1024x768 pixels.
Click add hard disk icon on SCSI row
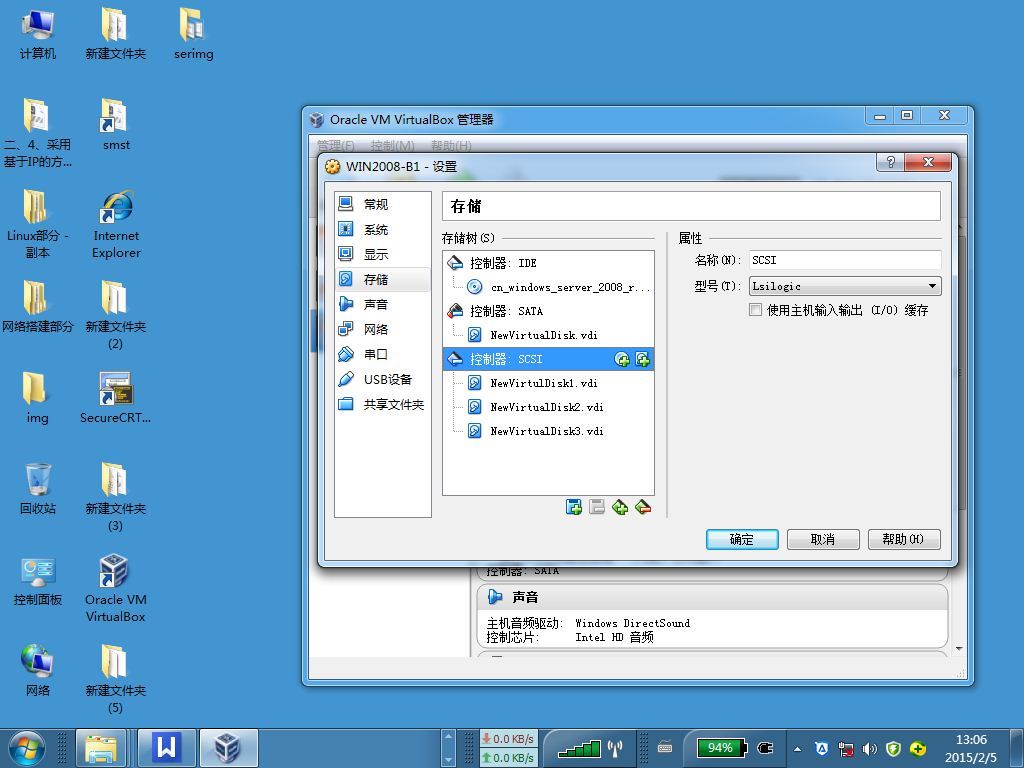(x=643, y=359)
